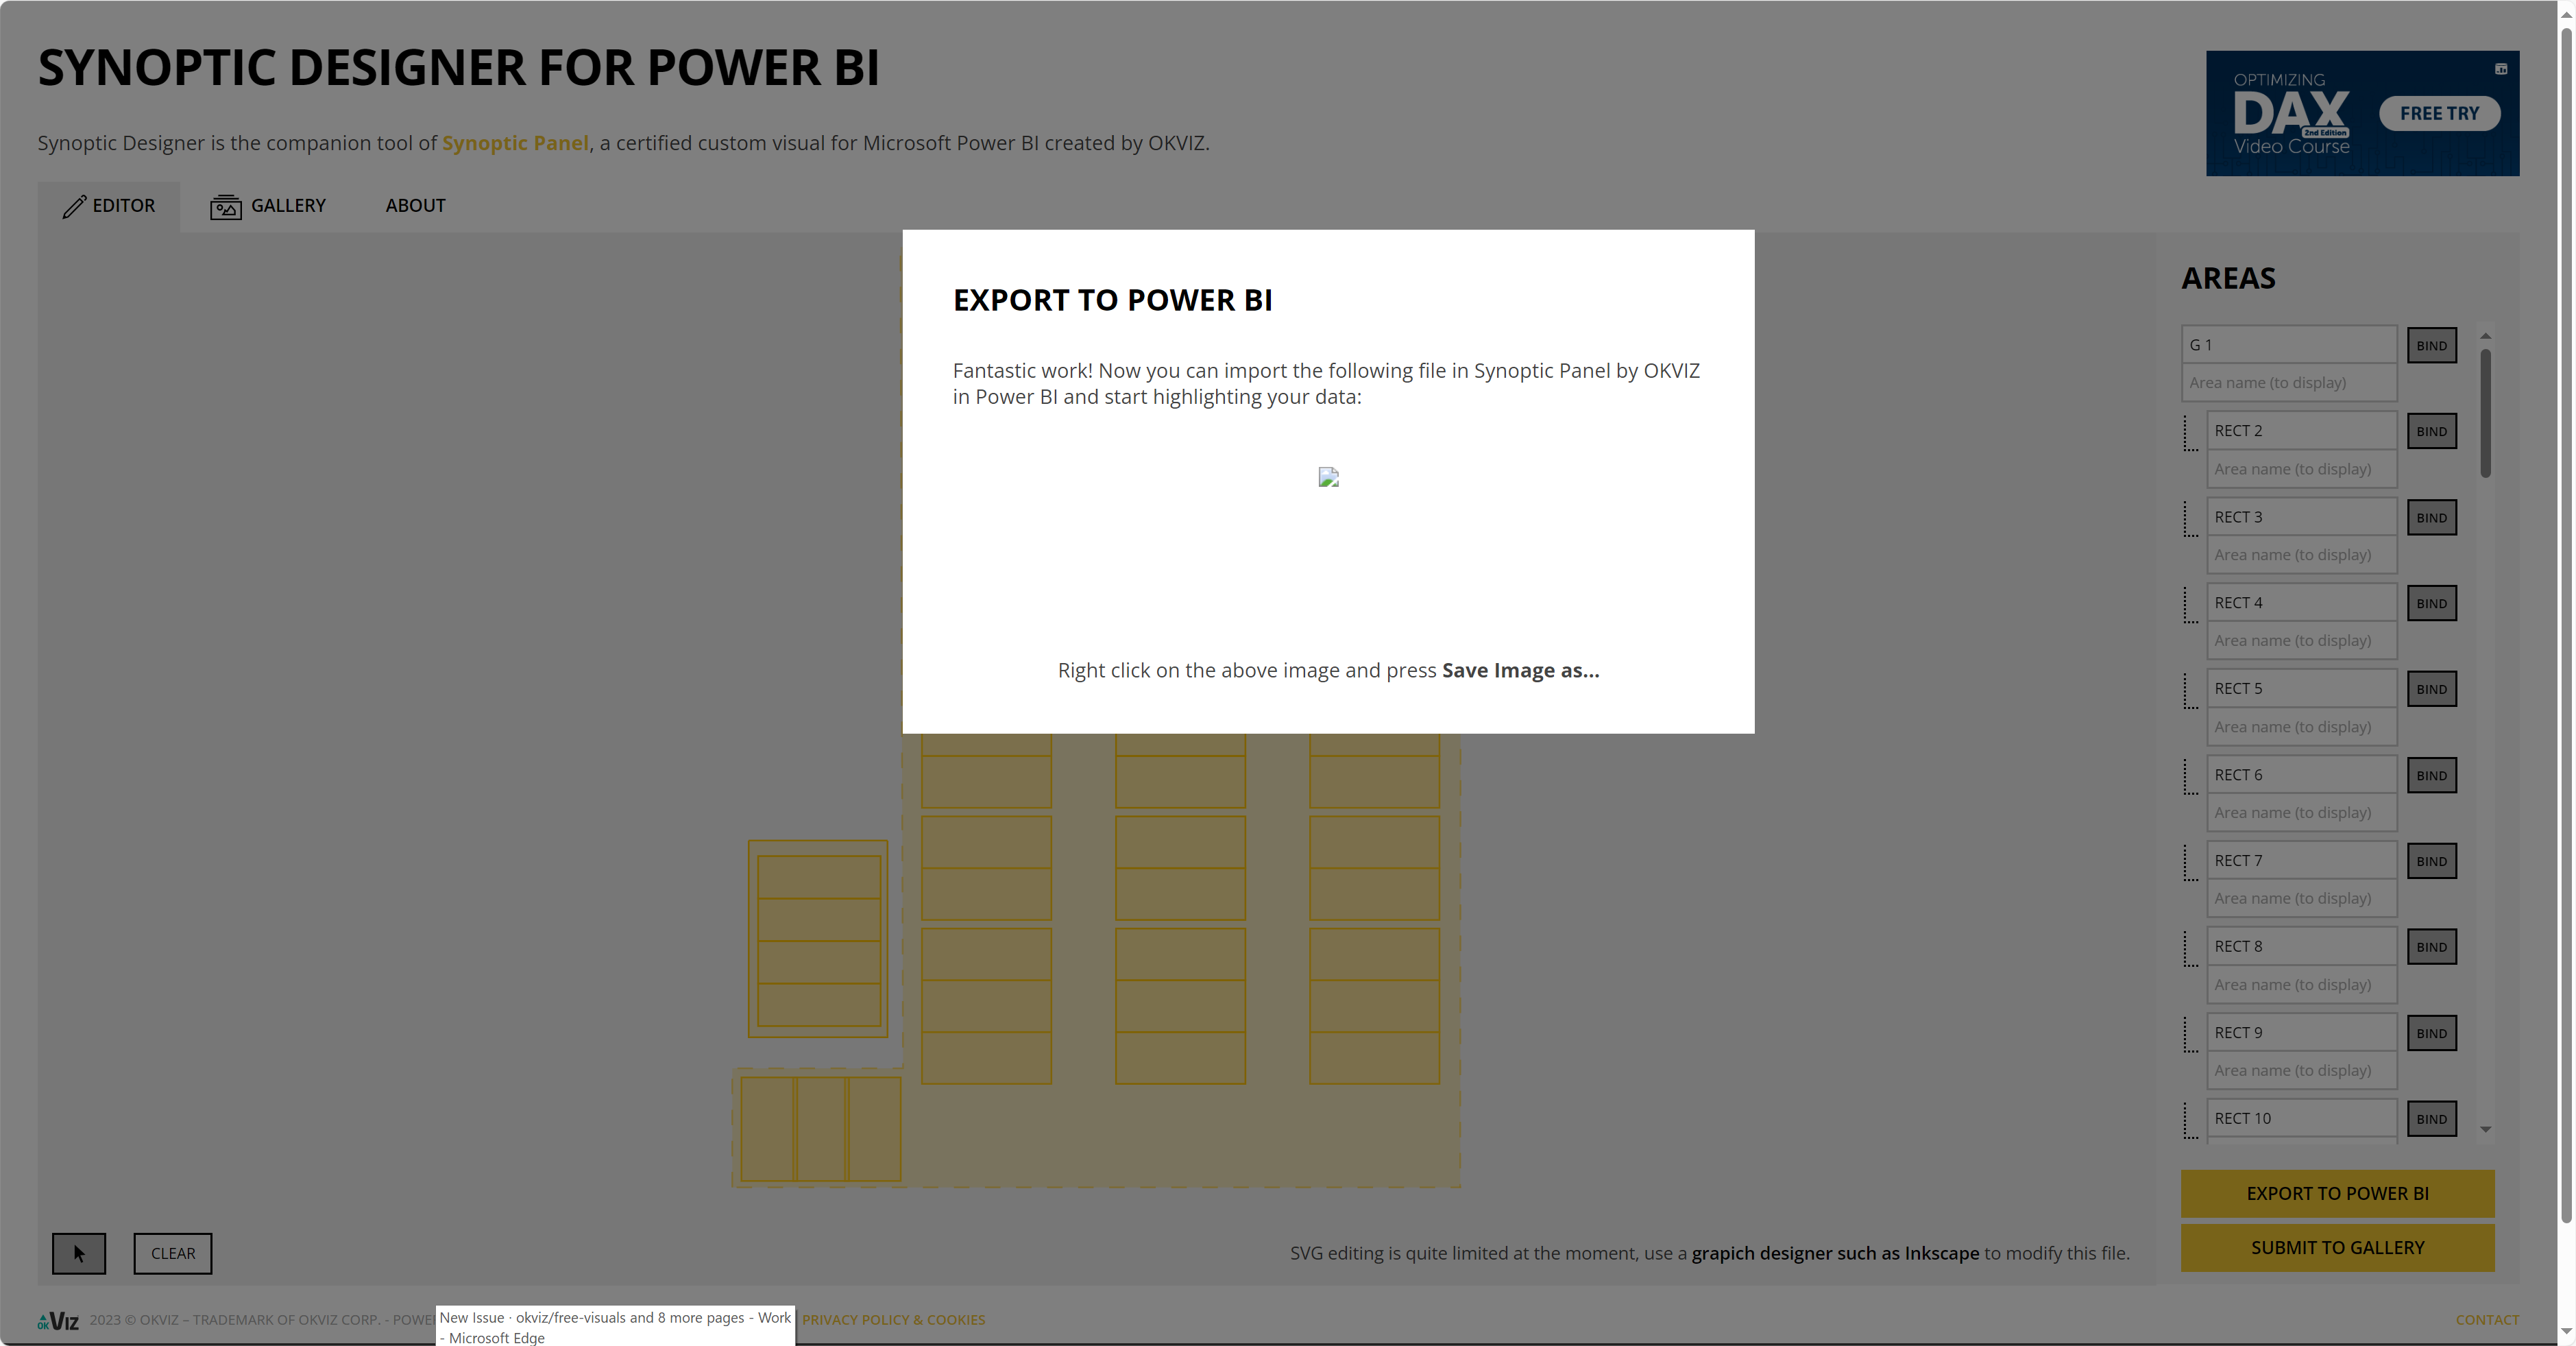This screenshot has width=2576, height=1346.
Task: Click the scroll up arrow in Areas list
Action: click(2485, 335)
